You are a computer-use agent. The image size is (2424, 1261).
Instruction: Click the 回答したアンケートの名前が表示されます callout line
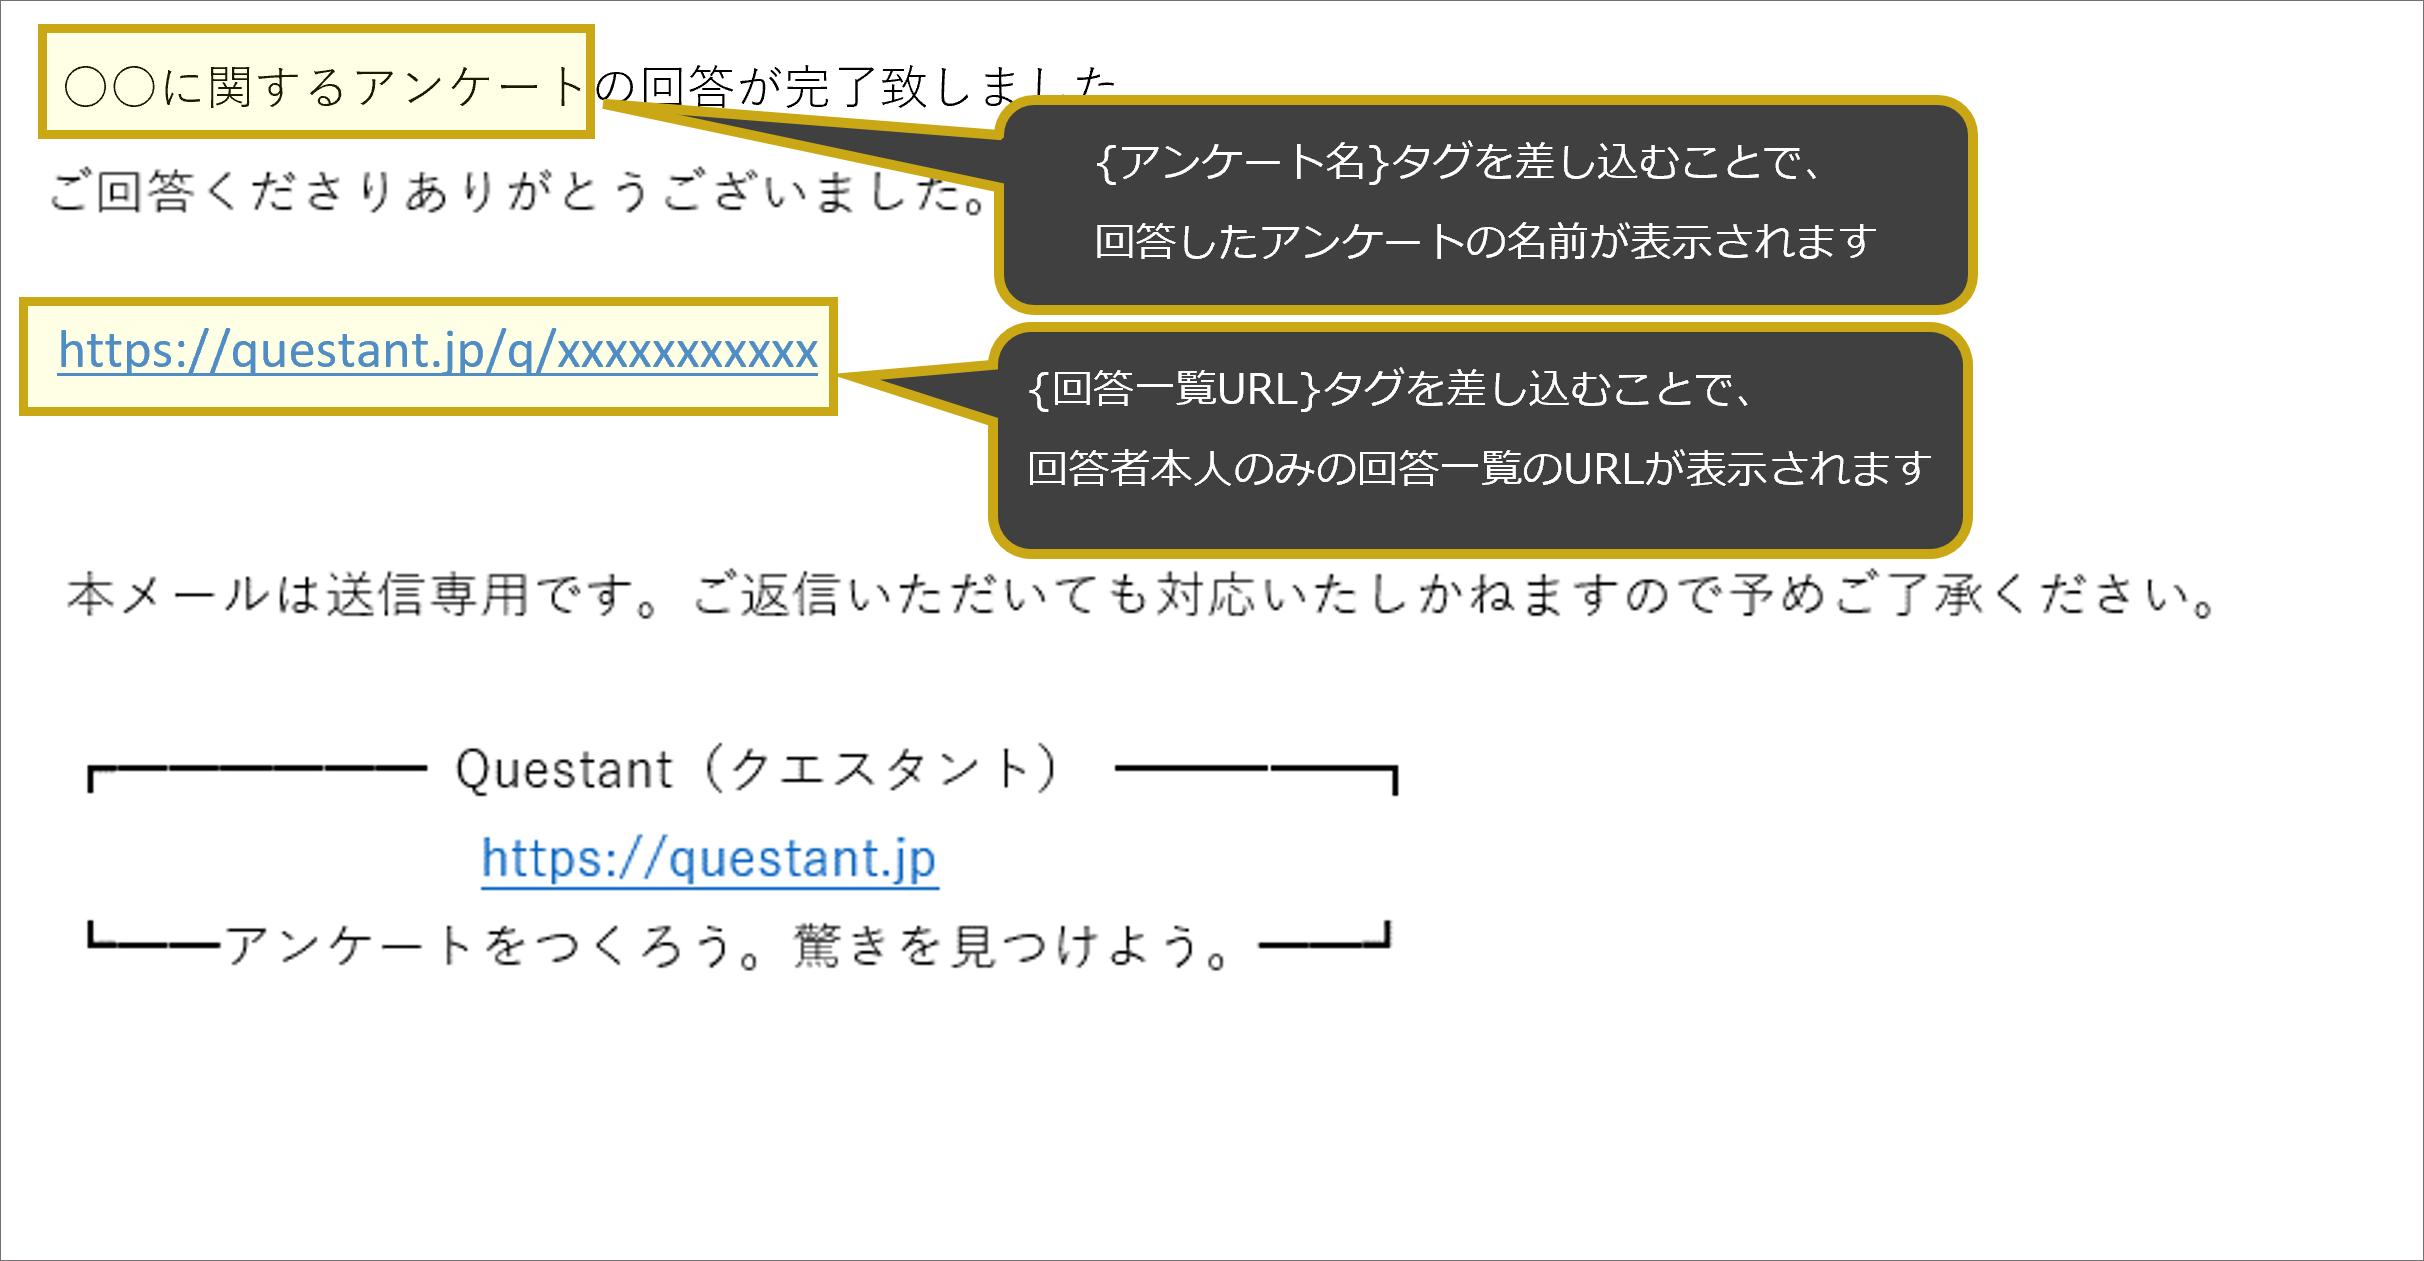click(x=1485, y=242)
